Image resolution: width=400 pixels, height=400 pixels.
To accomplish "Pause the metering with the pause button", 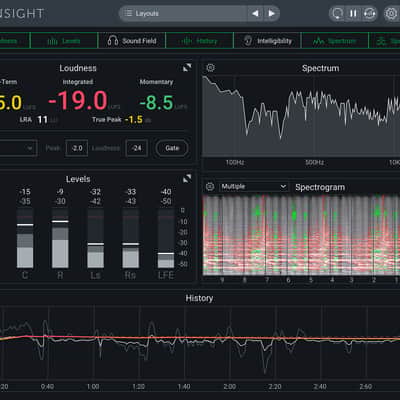I will coord(353,14).
